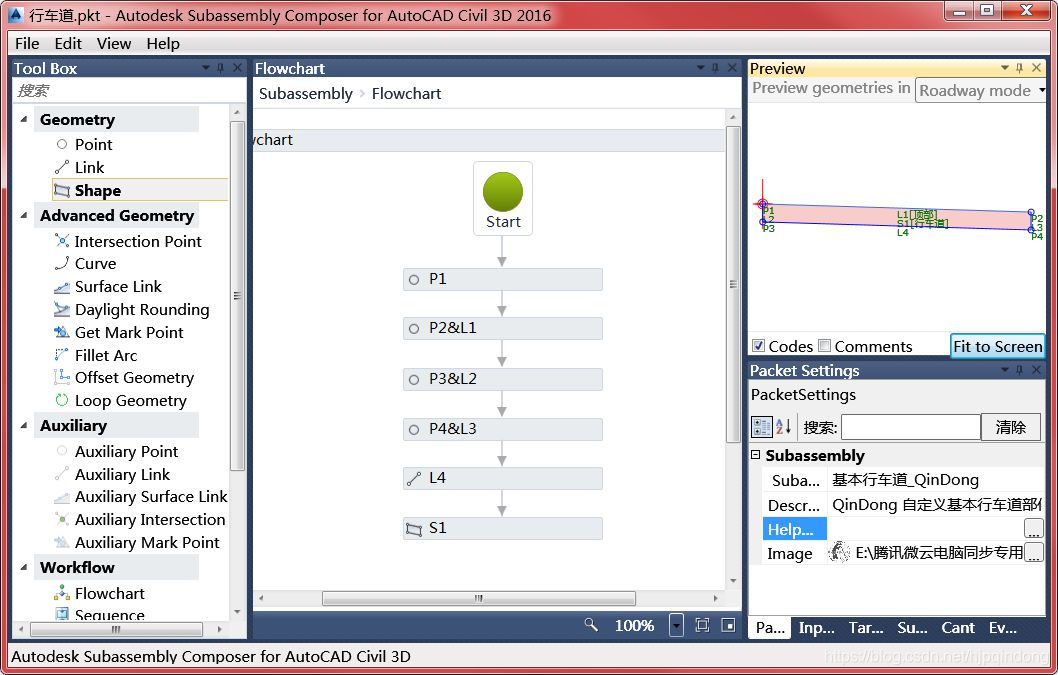The width and height of the screenshot is (1058, 675).
Task: Select the P3&L2 flowchart node
Action: click(x=503, y=379)
